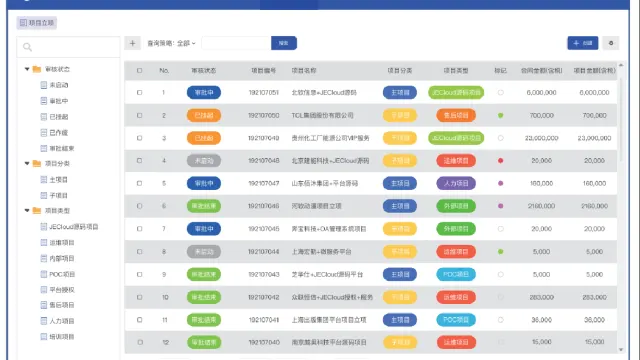The image size is (640, 360).
Task: Tick the checkbox of row No. 12
Action: (x=140, y=342)
